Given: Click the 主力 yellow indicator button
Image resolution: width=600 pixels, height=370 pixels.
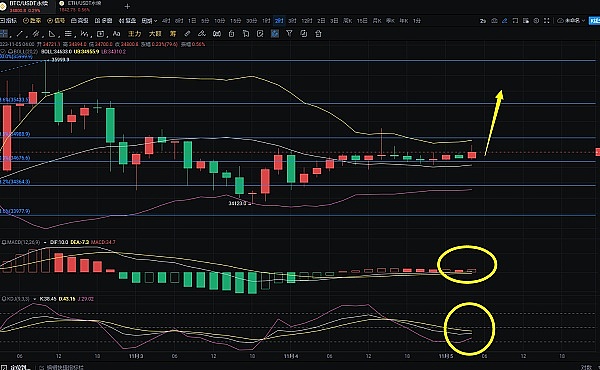Looking at the screenshot, I should pyautogui.click(x=135, y=34).
